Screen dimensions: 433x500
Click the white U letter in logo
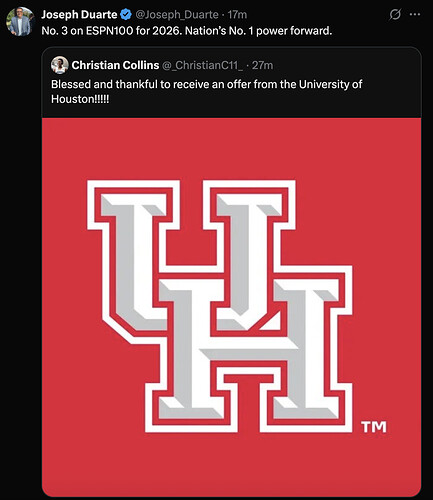[191, 255]
